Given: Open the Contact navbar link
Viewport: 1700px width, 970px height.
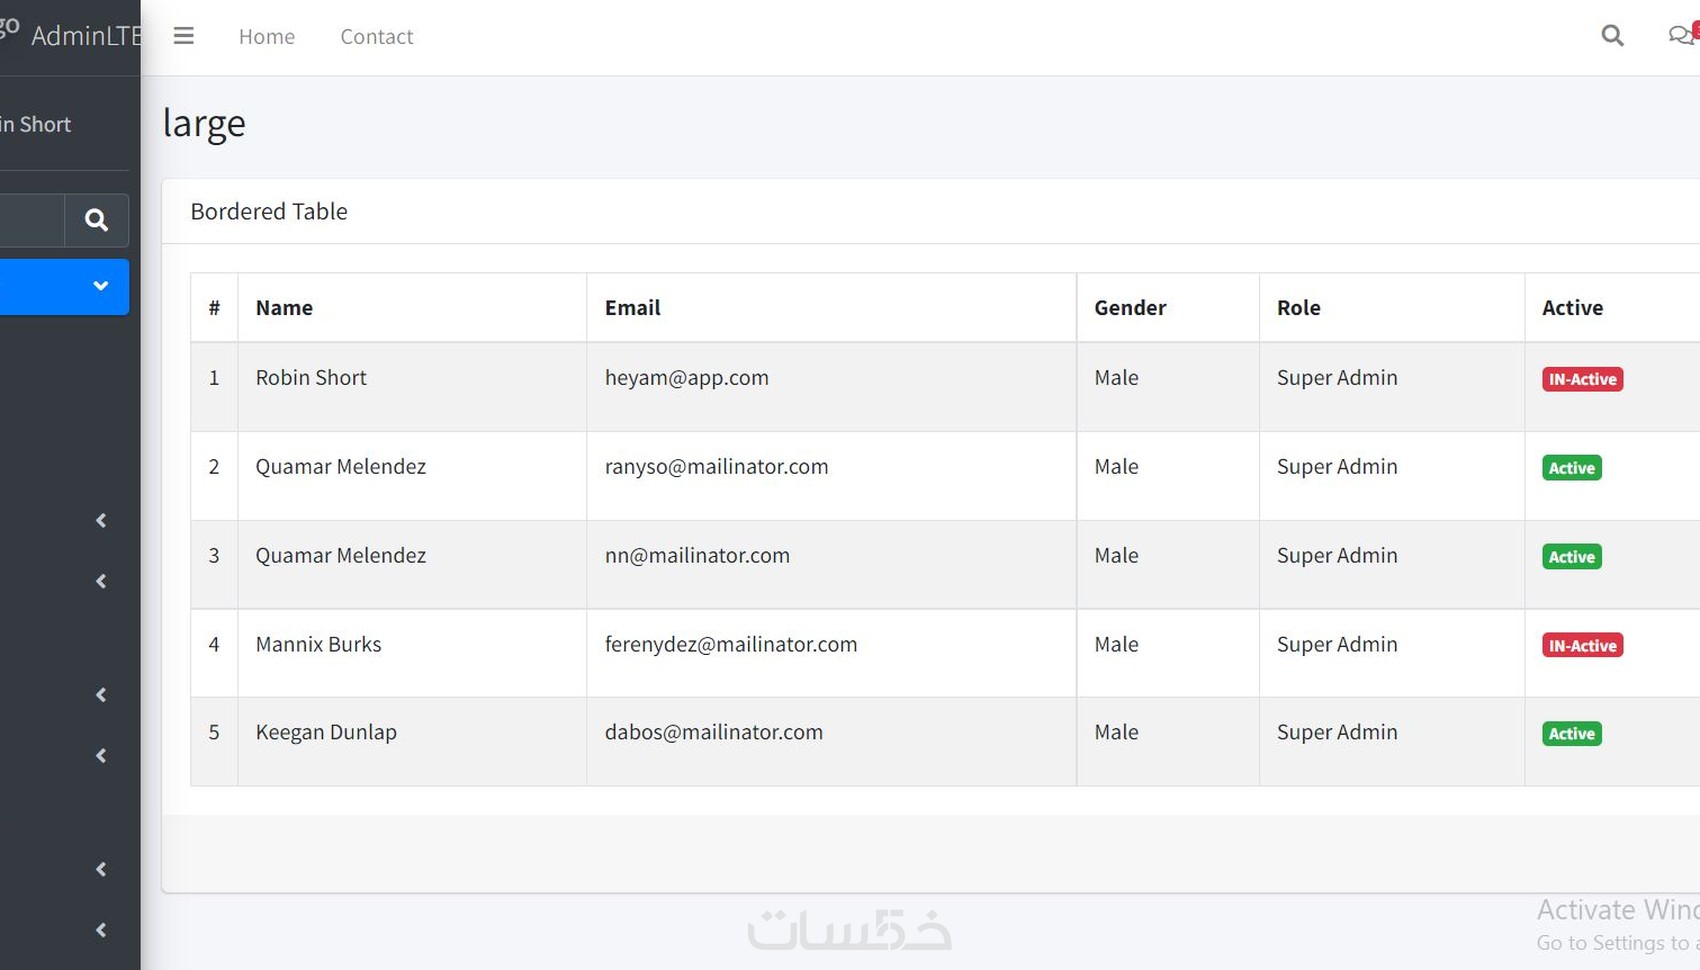Looking at the screenshot, I should point(376,37).
